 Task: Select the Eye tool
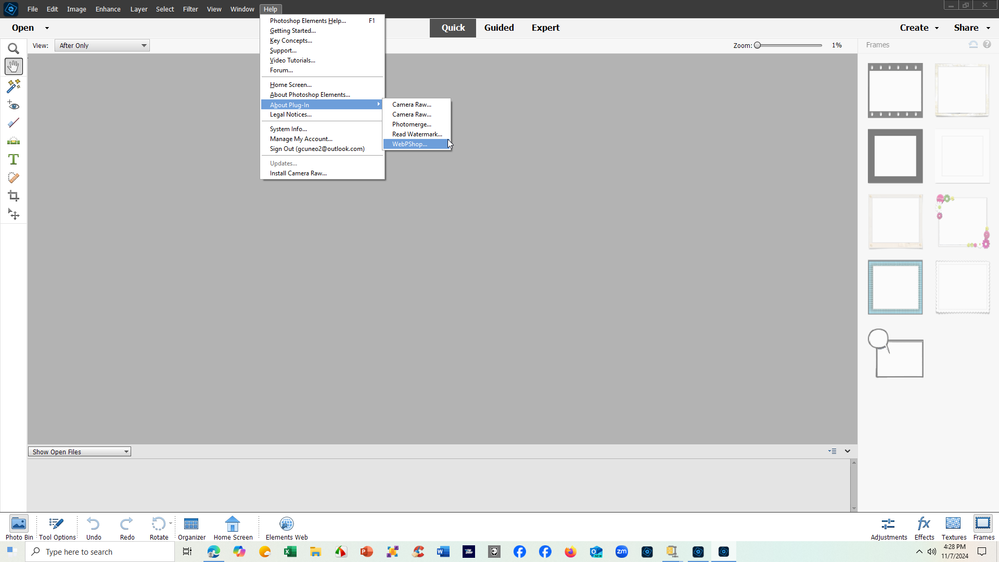pos(13,104)
